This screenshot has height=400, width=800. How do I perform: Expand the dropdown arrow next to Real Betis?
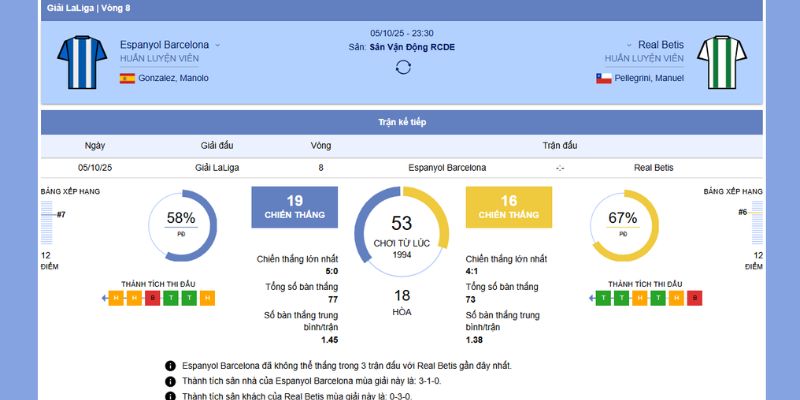pyautogui.click(x=630, y=45)
